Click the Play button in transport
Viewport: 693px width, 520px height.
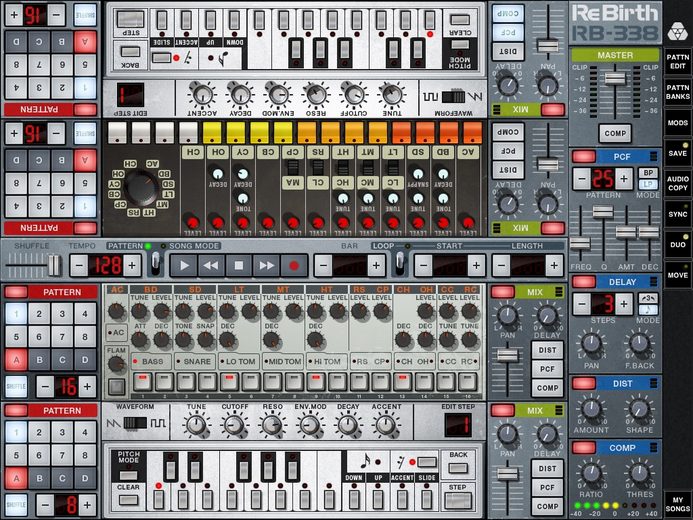pyautogui.click(x=184, y=266)
